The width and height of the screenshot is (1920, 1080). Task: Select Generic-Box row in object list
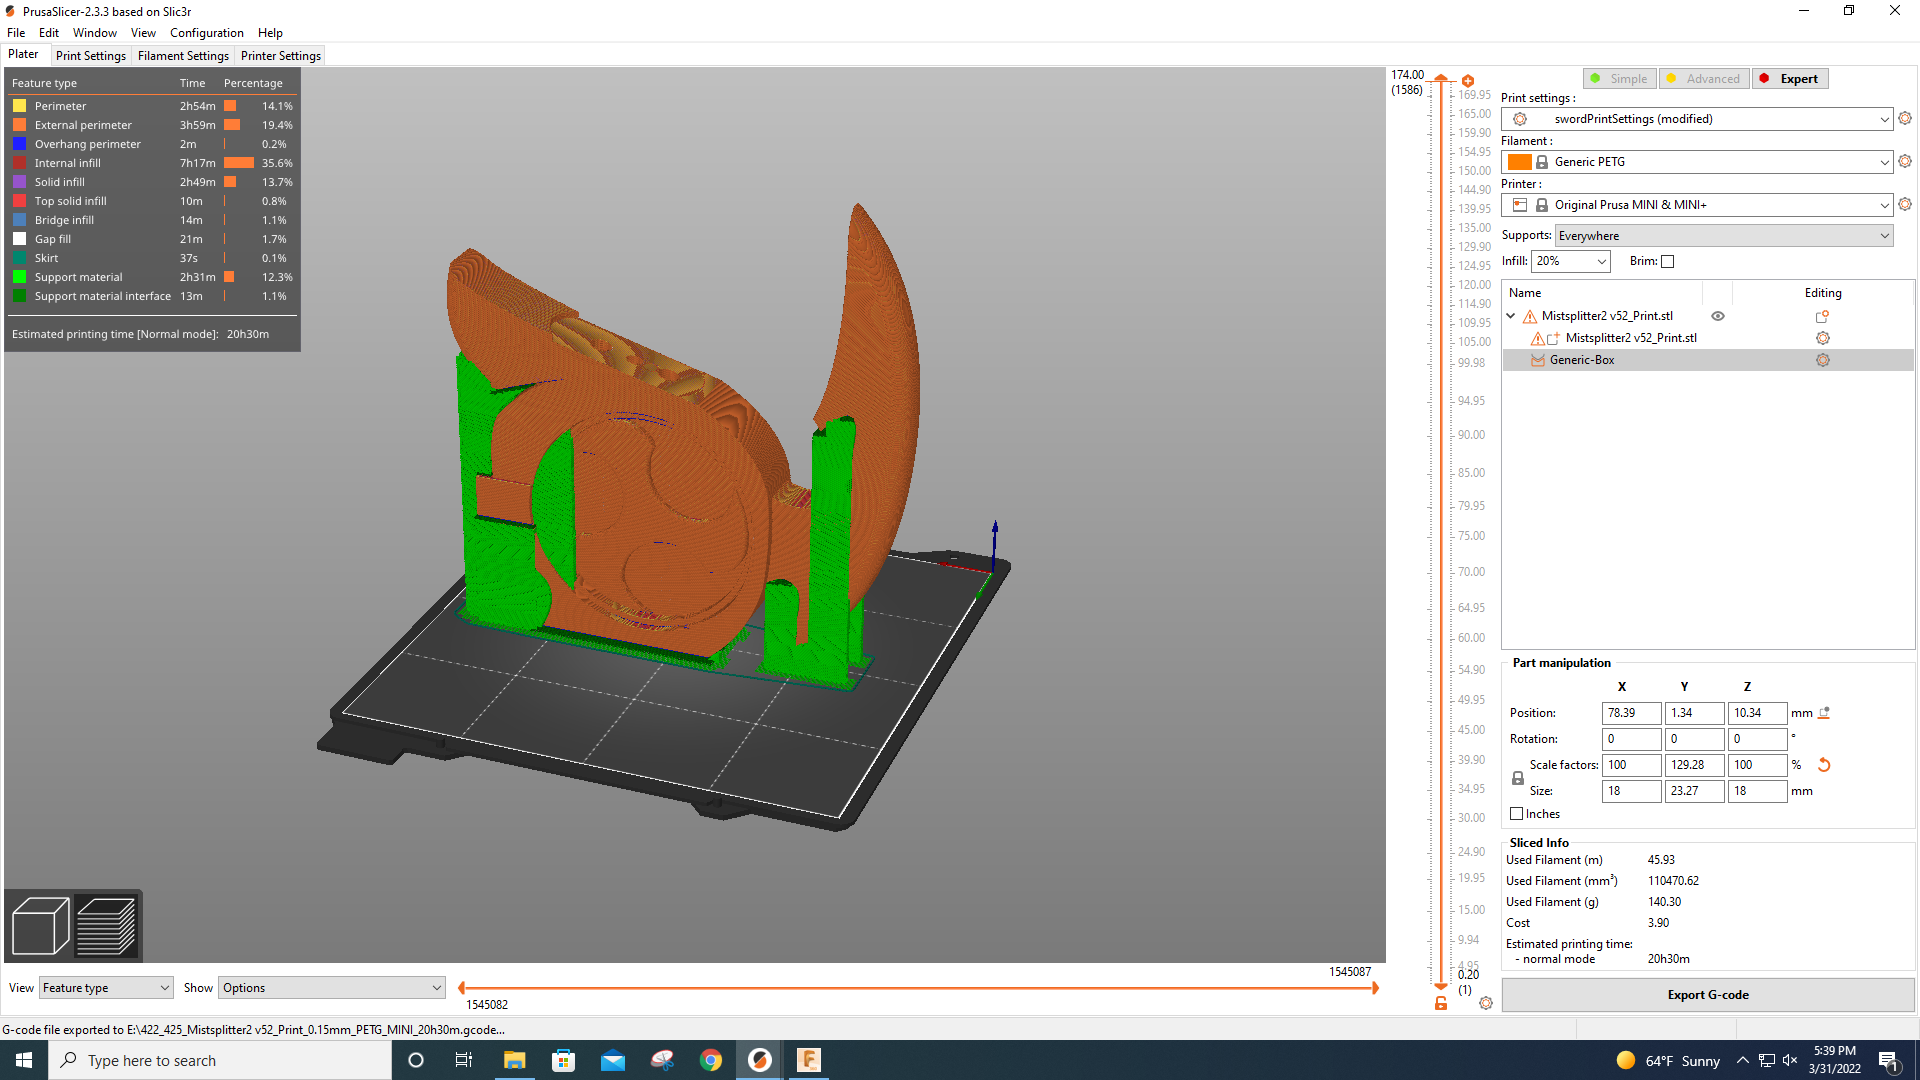click(x=1708, y=360)
